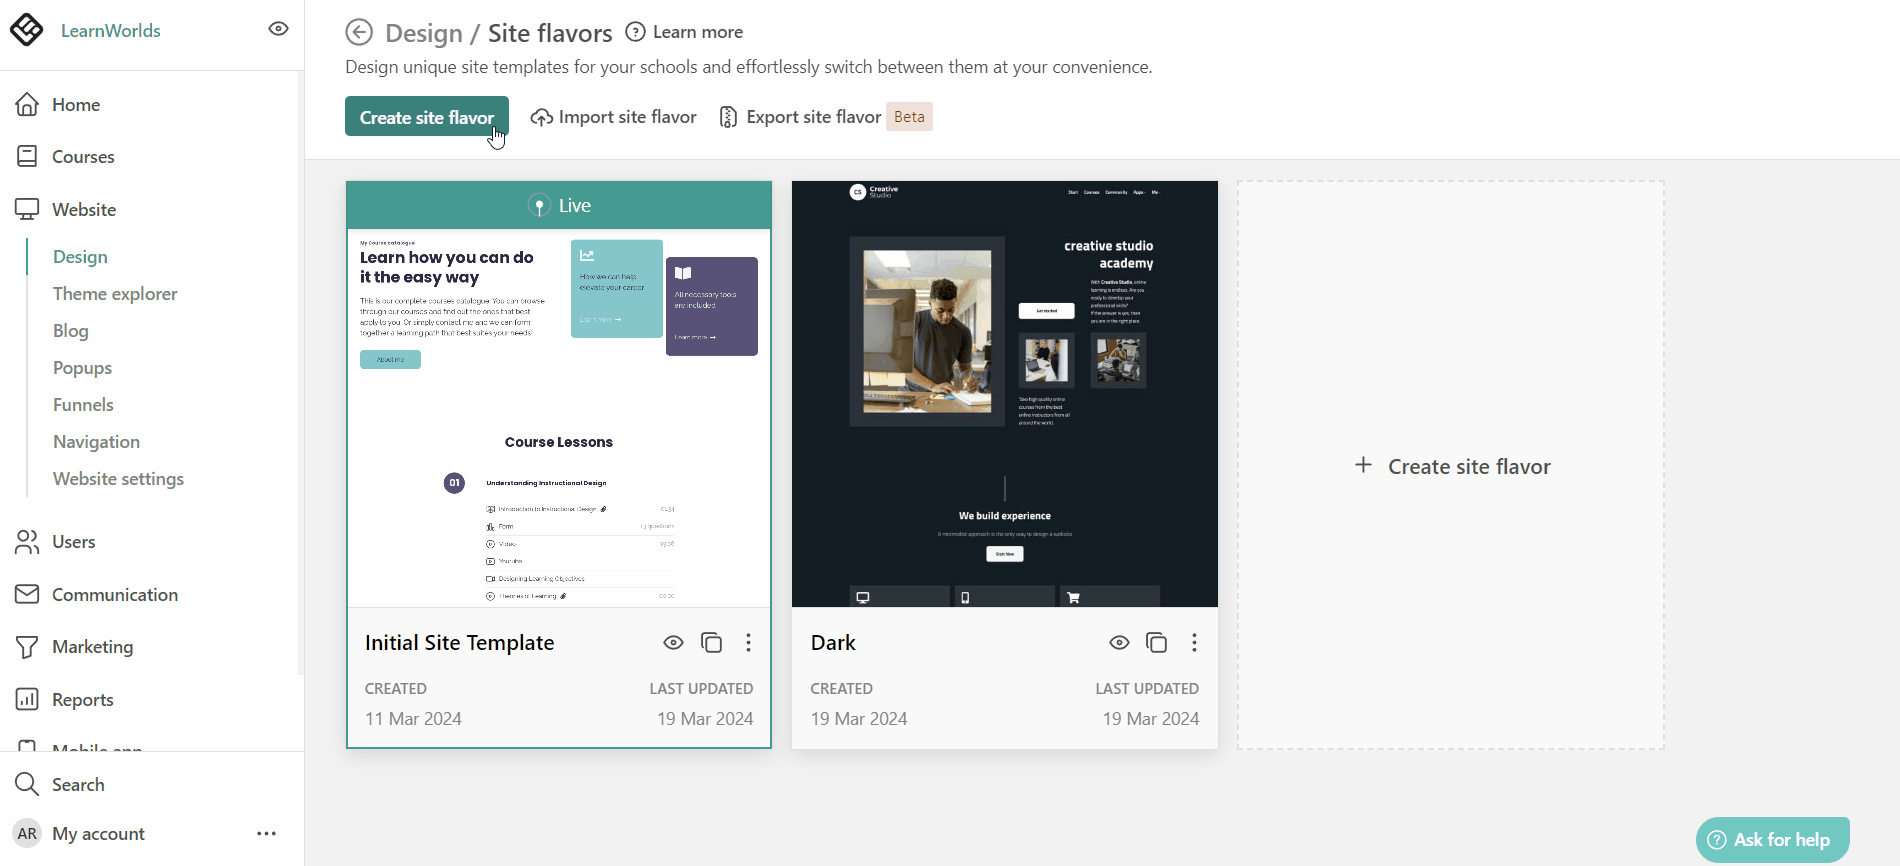Go back using the circled arrow
1900x866 pixels.
(x=359, y=33)
